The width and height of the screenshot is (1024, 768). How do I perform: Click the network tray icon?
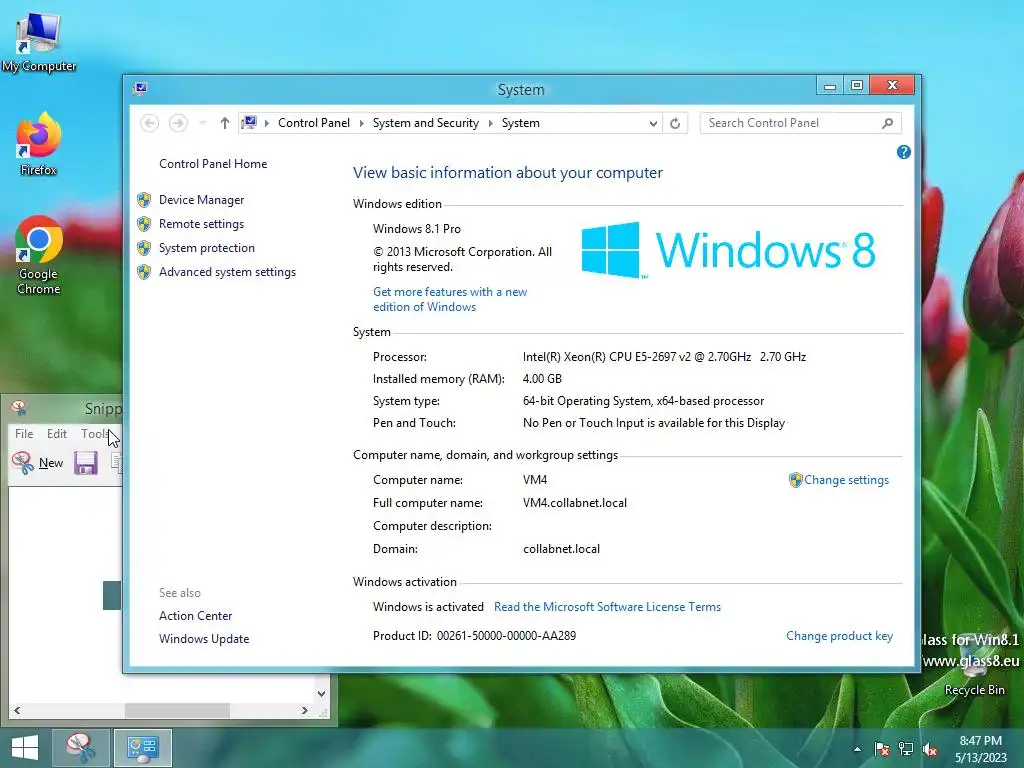tap(906, 749)
